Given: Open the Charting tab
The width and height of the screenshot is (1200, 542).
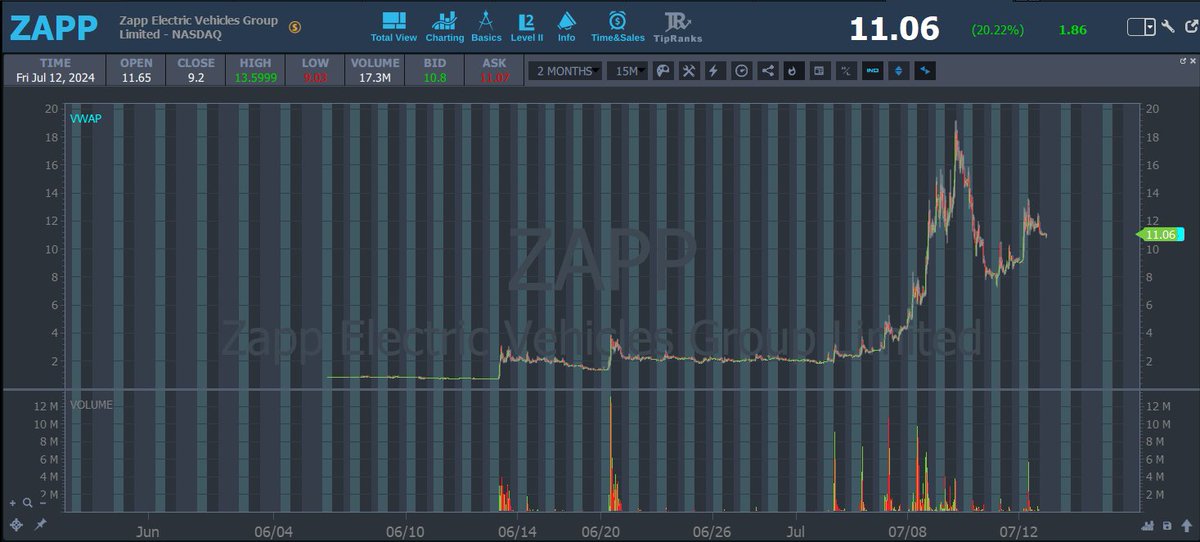Looking at the screenshot, I should coord(444,27).
